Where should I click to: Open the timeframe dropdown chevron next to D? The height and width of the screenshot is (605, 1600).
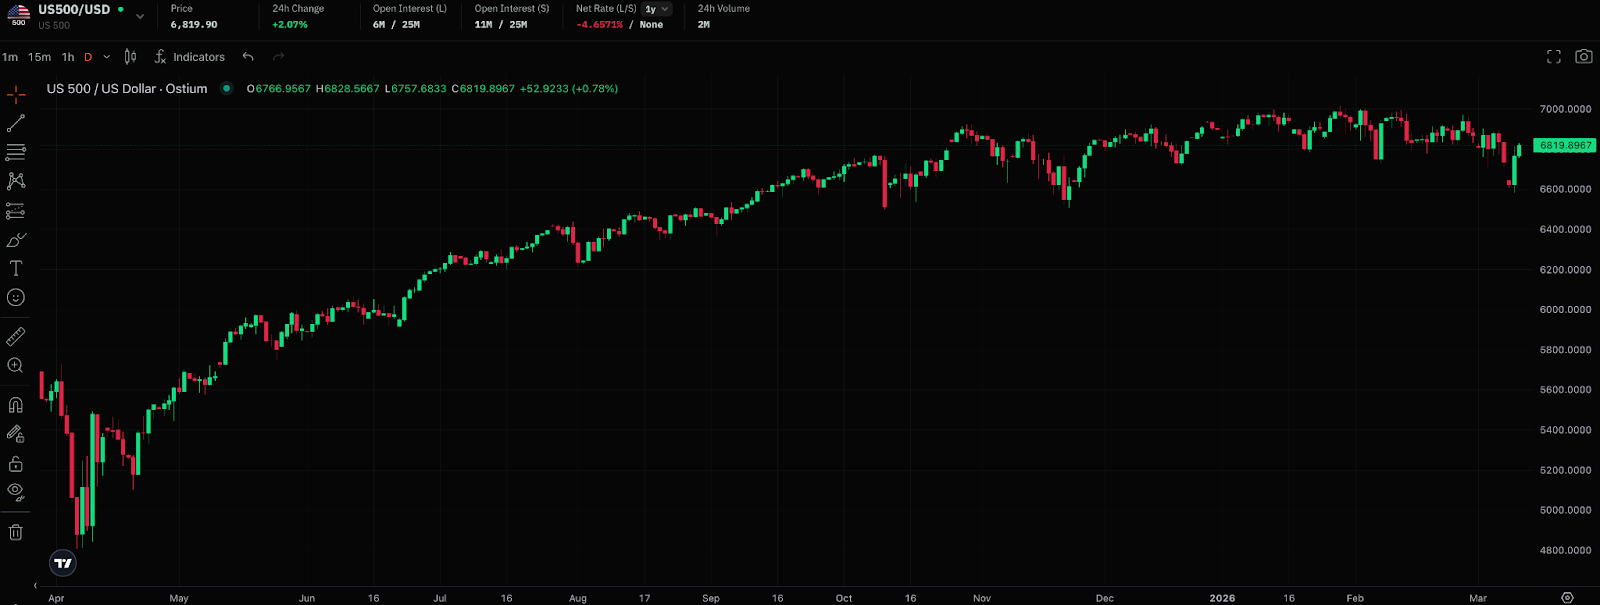pos(107,57)
